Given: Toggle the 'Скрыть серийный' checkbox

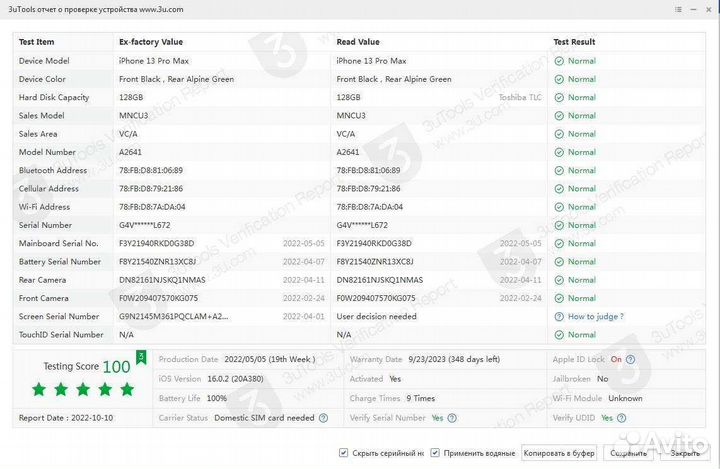Looking at the screenshot, I should [343, 453].
